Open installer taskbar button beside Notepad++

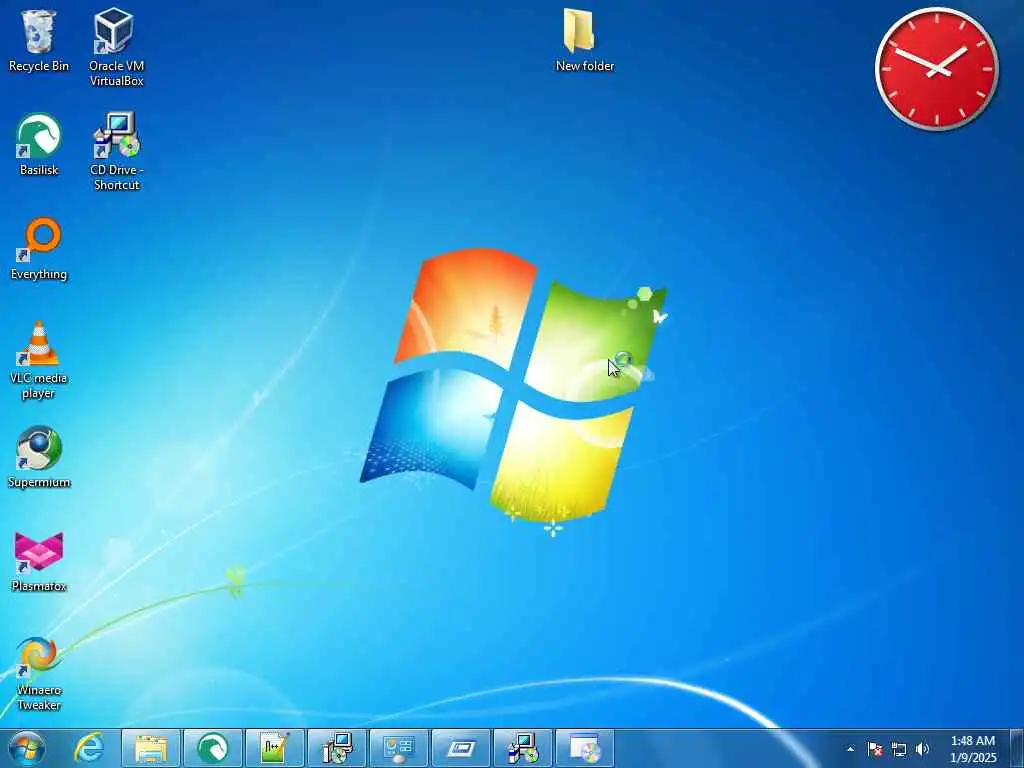(337, 748)
